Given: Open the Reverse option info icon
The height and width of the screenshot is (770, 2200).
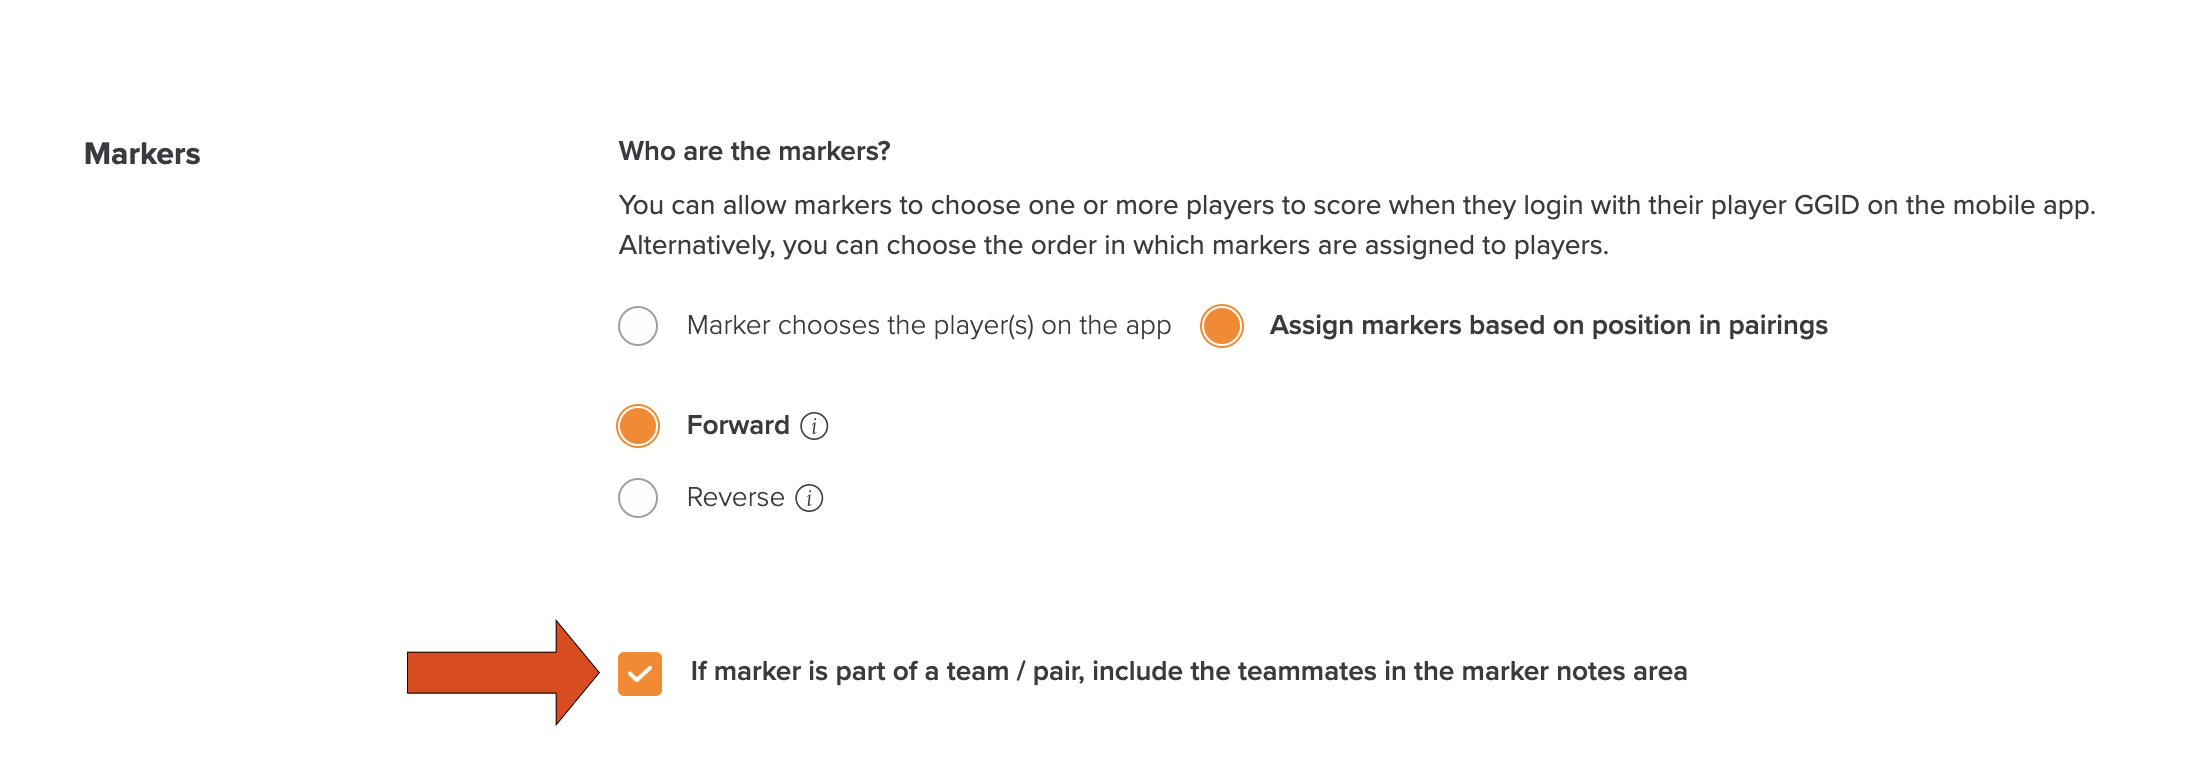Looking at the screenshot, I should 809,498.
